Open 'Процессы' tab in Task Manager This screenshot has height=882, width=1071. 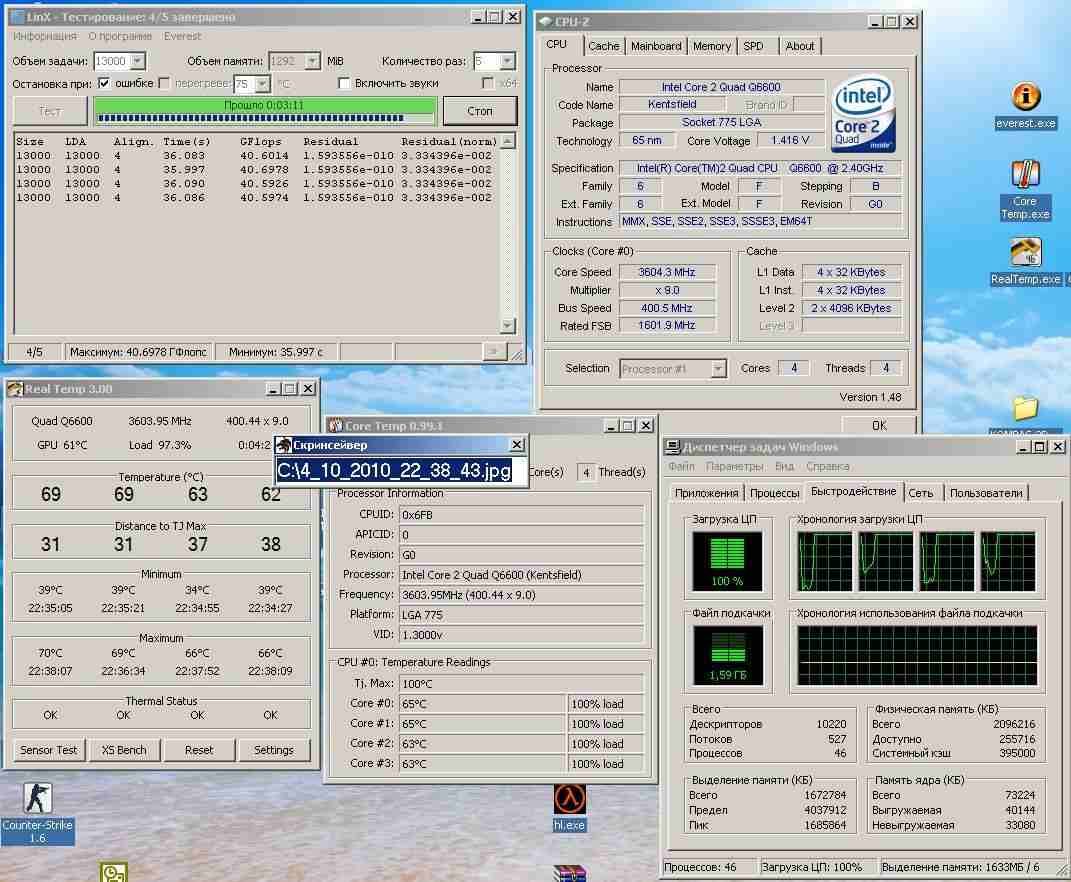point(774,493)
